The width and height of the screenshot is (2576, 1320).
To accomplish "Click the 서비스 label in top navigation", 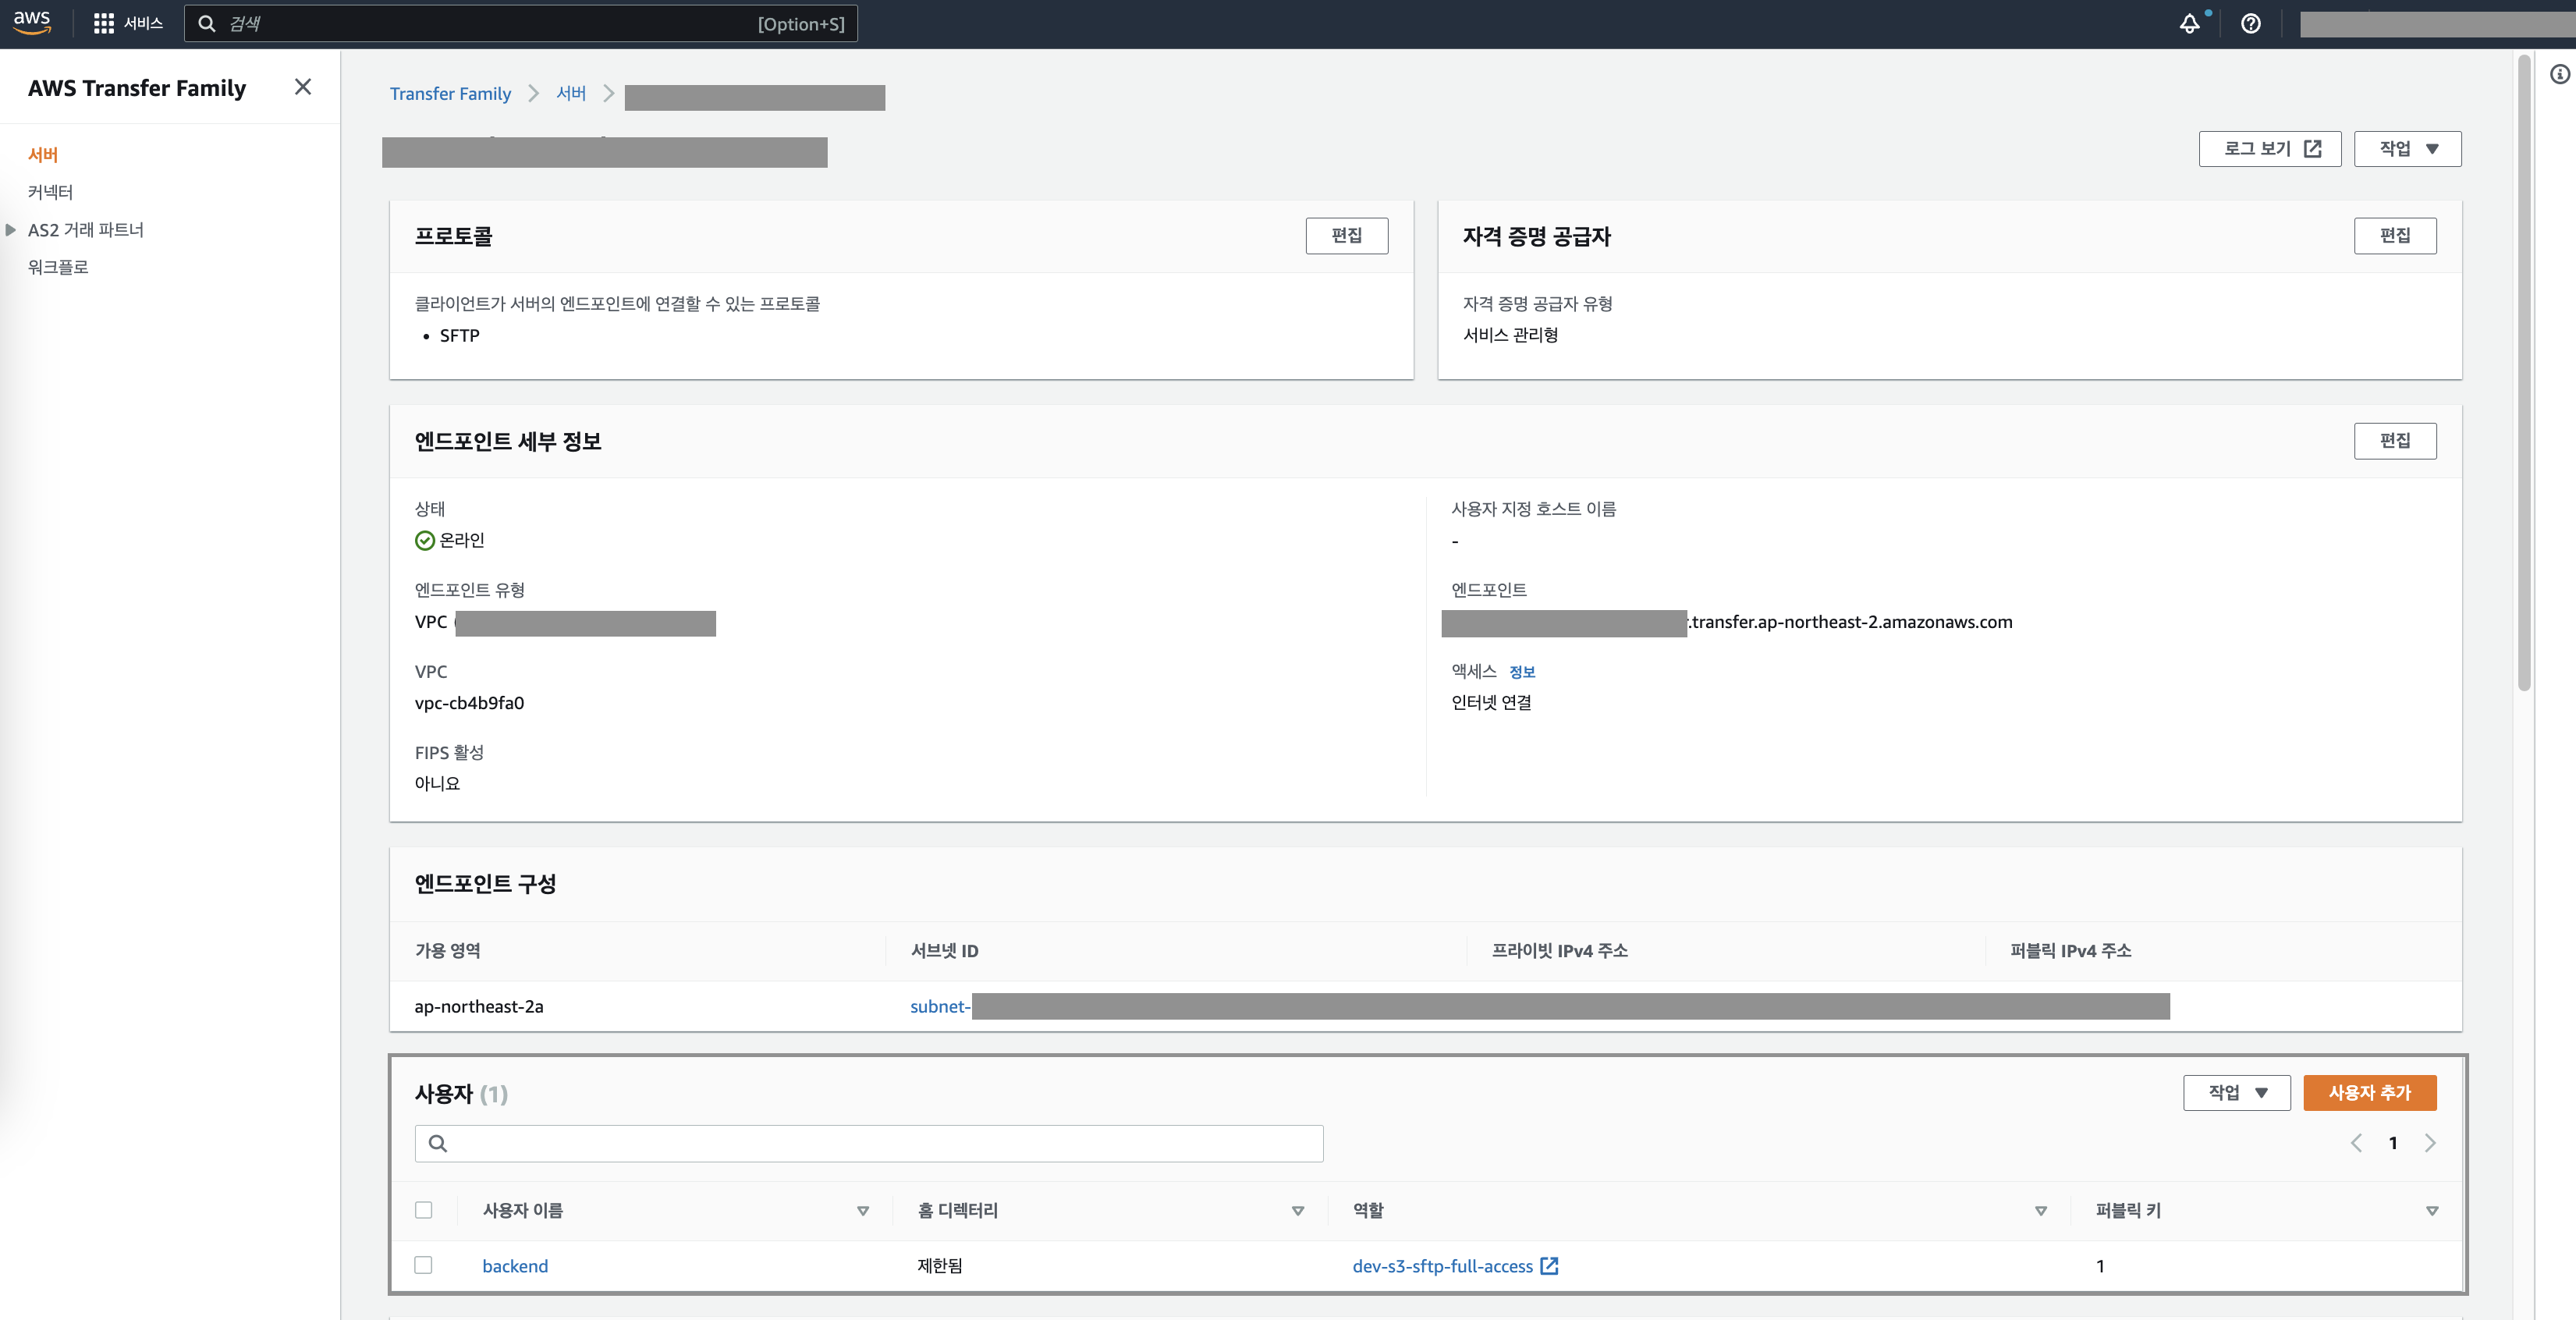I will (x=143, y=23).
